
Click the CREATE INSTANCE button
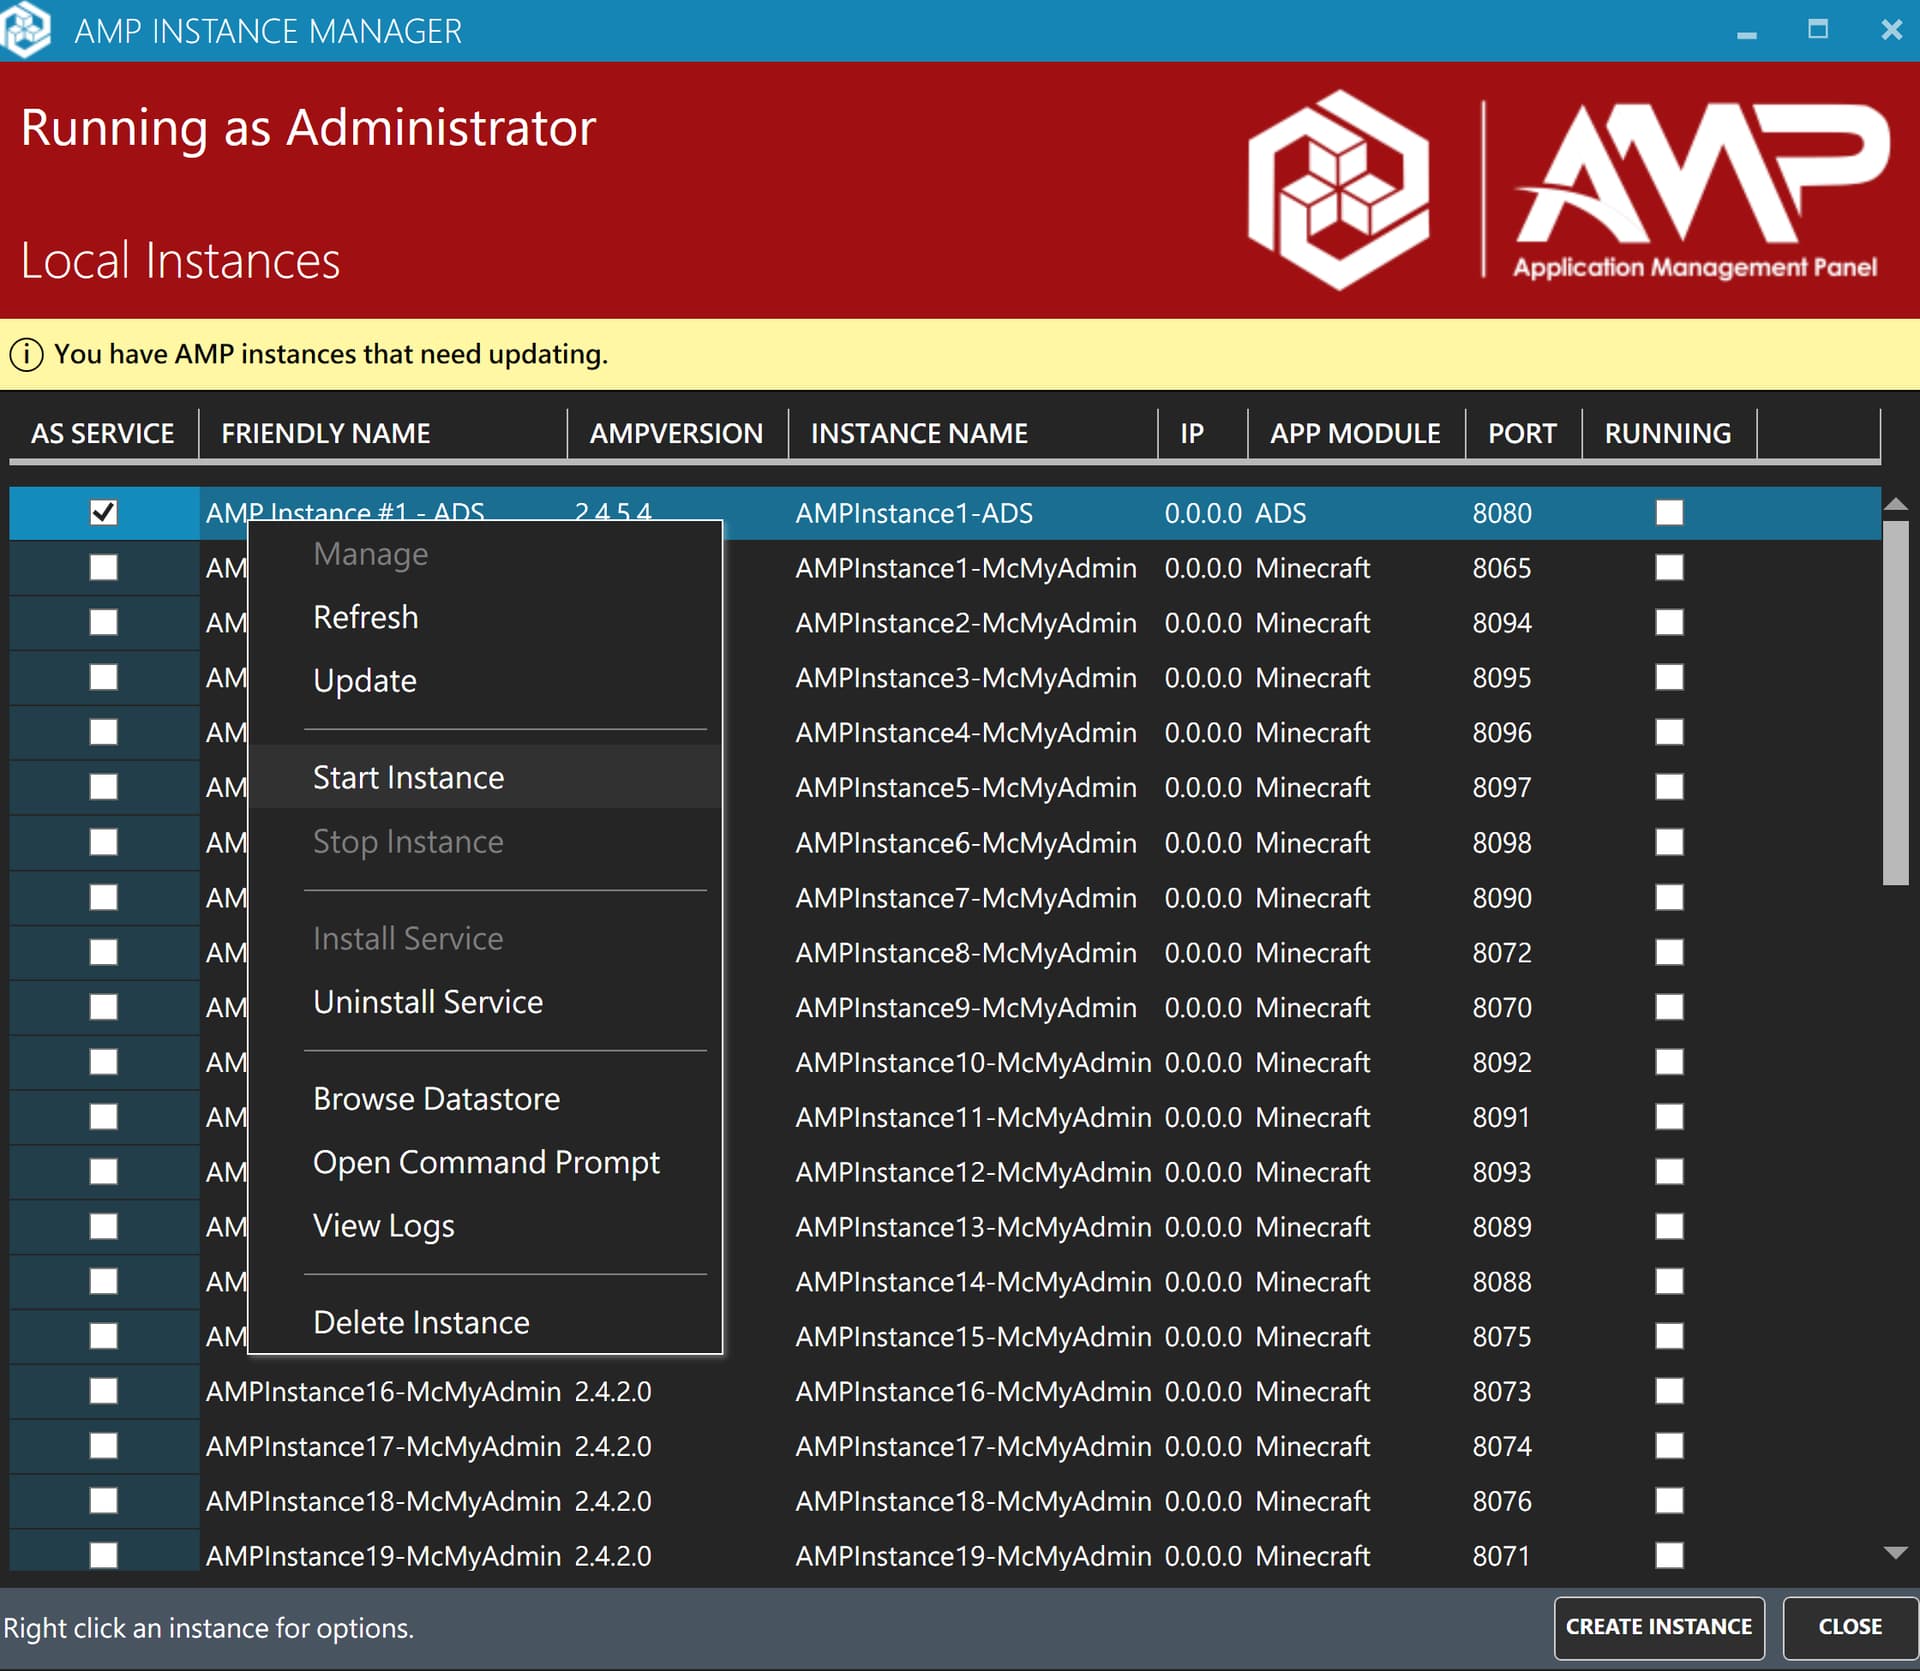click(1659, 1627)
